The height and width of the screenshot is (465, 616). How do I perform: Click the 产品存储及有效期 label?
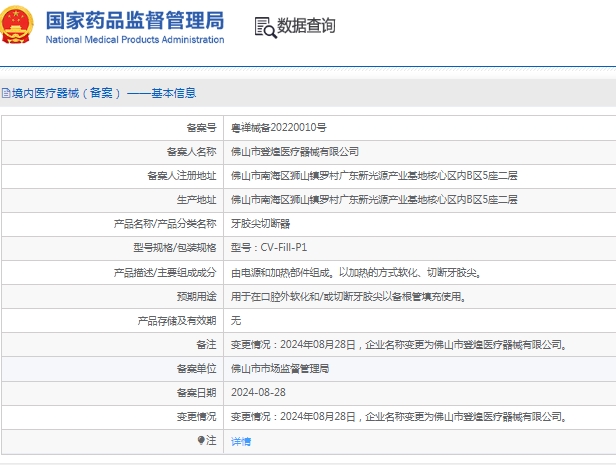pyautogui.click(x=177, y=320)
